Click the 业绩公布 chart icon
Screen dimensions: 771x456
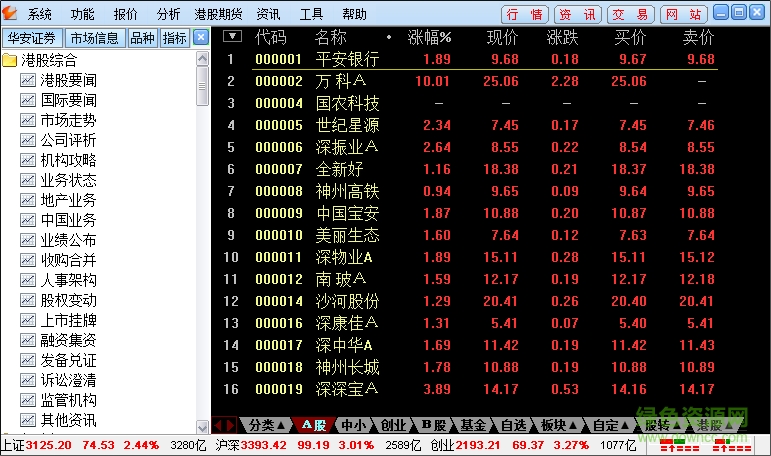[x=28, y=240]
